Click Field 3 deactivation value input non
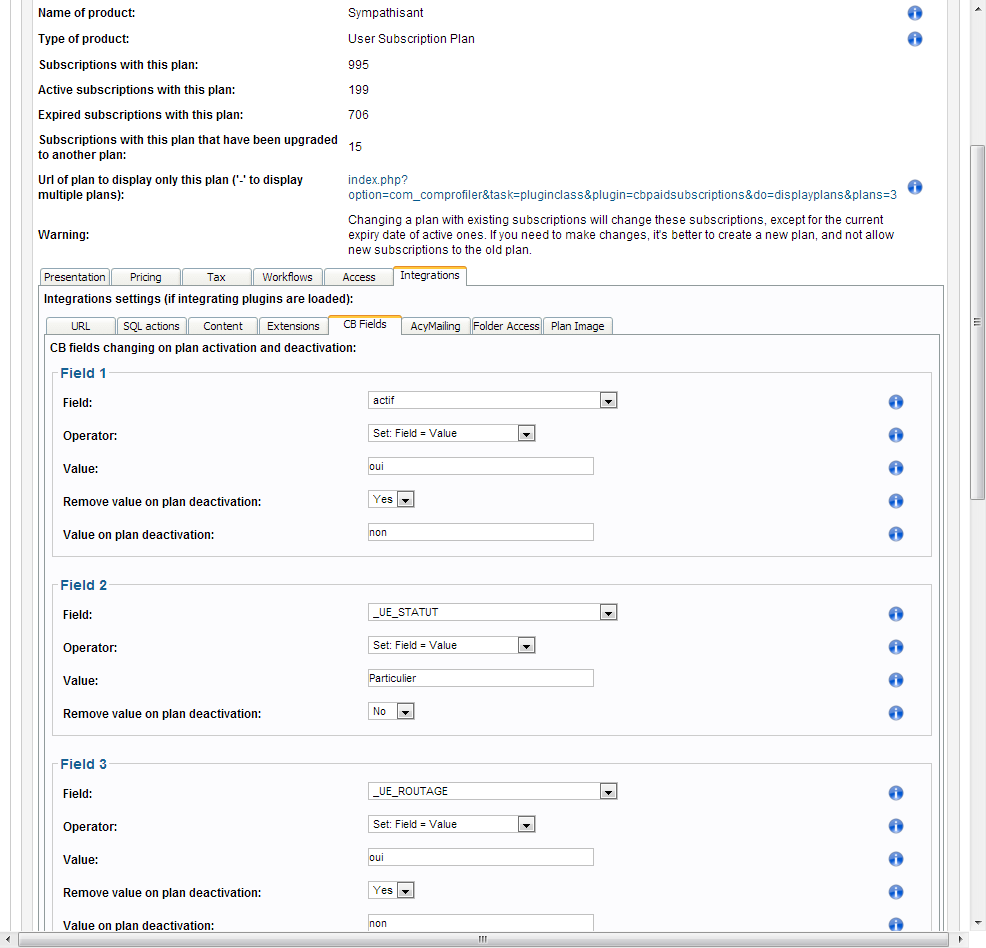986x948 pixels. (480, 923)
